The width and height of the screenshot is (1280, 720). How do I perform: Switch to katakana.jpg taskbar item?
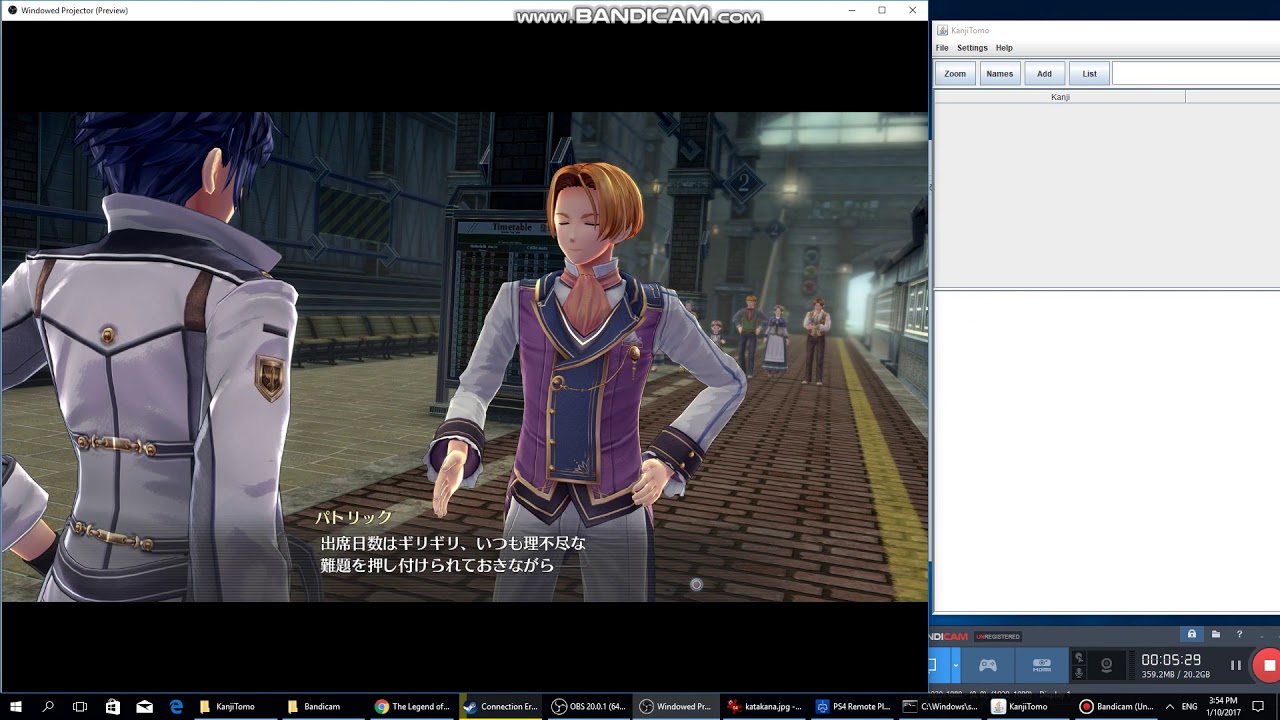tap(765, 706)
